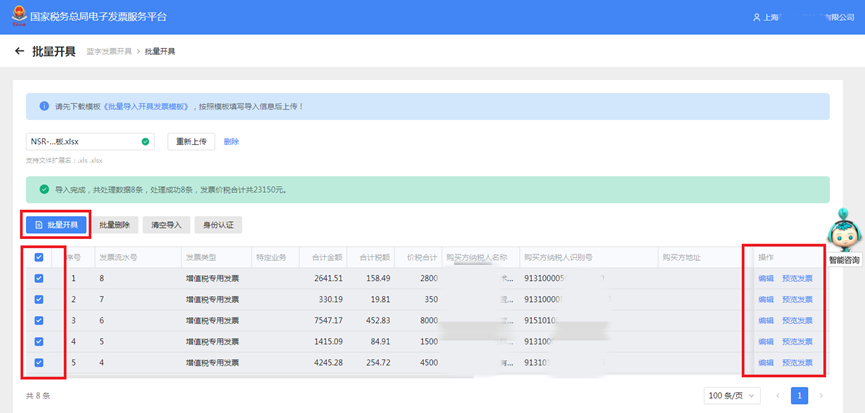This screenshot has width=865, height=413.
Task: Click the 合计税额 column header
Action: coord(375,258)
